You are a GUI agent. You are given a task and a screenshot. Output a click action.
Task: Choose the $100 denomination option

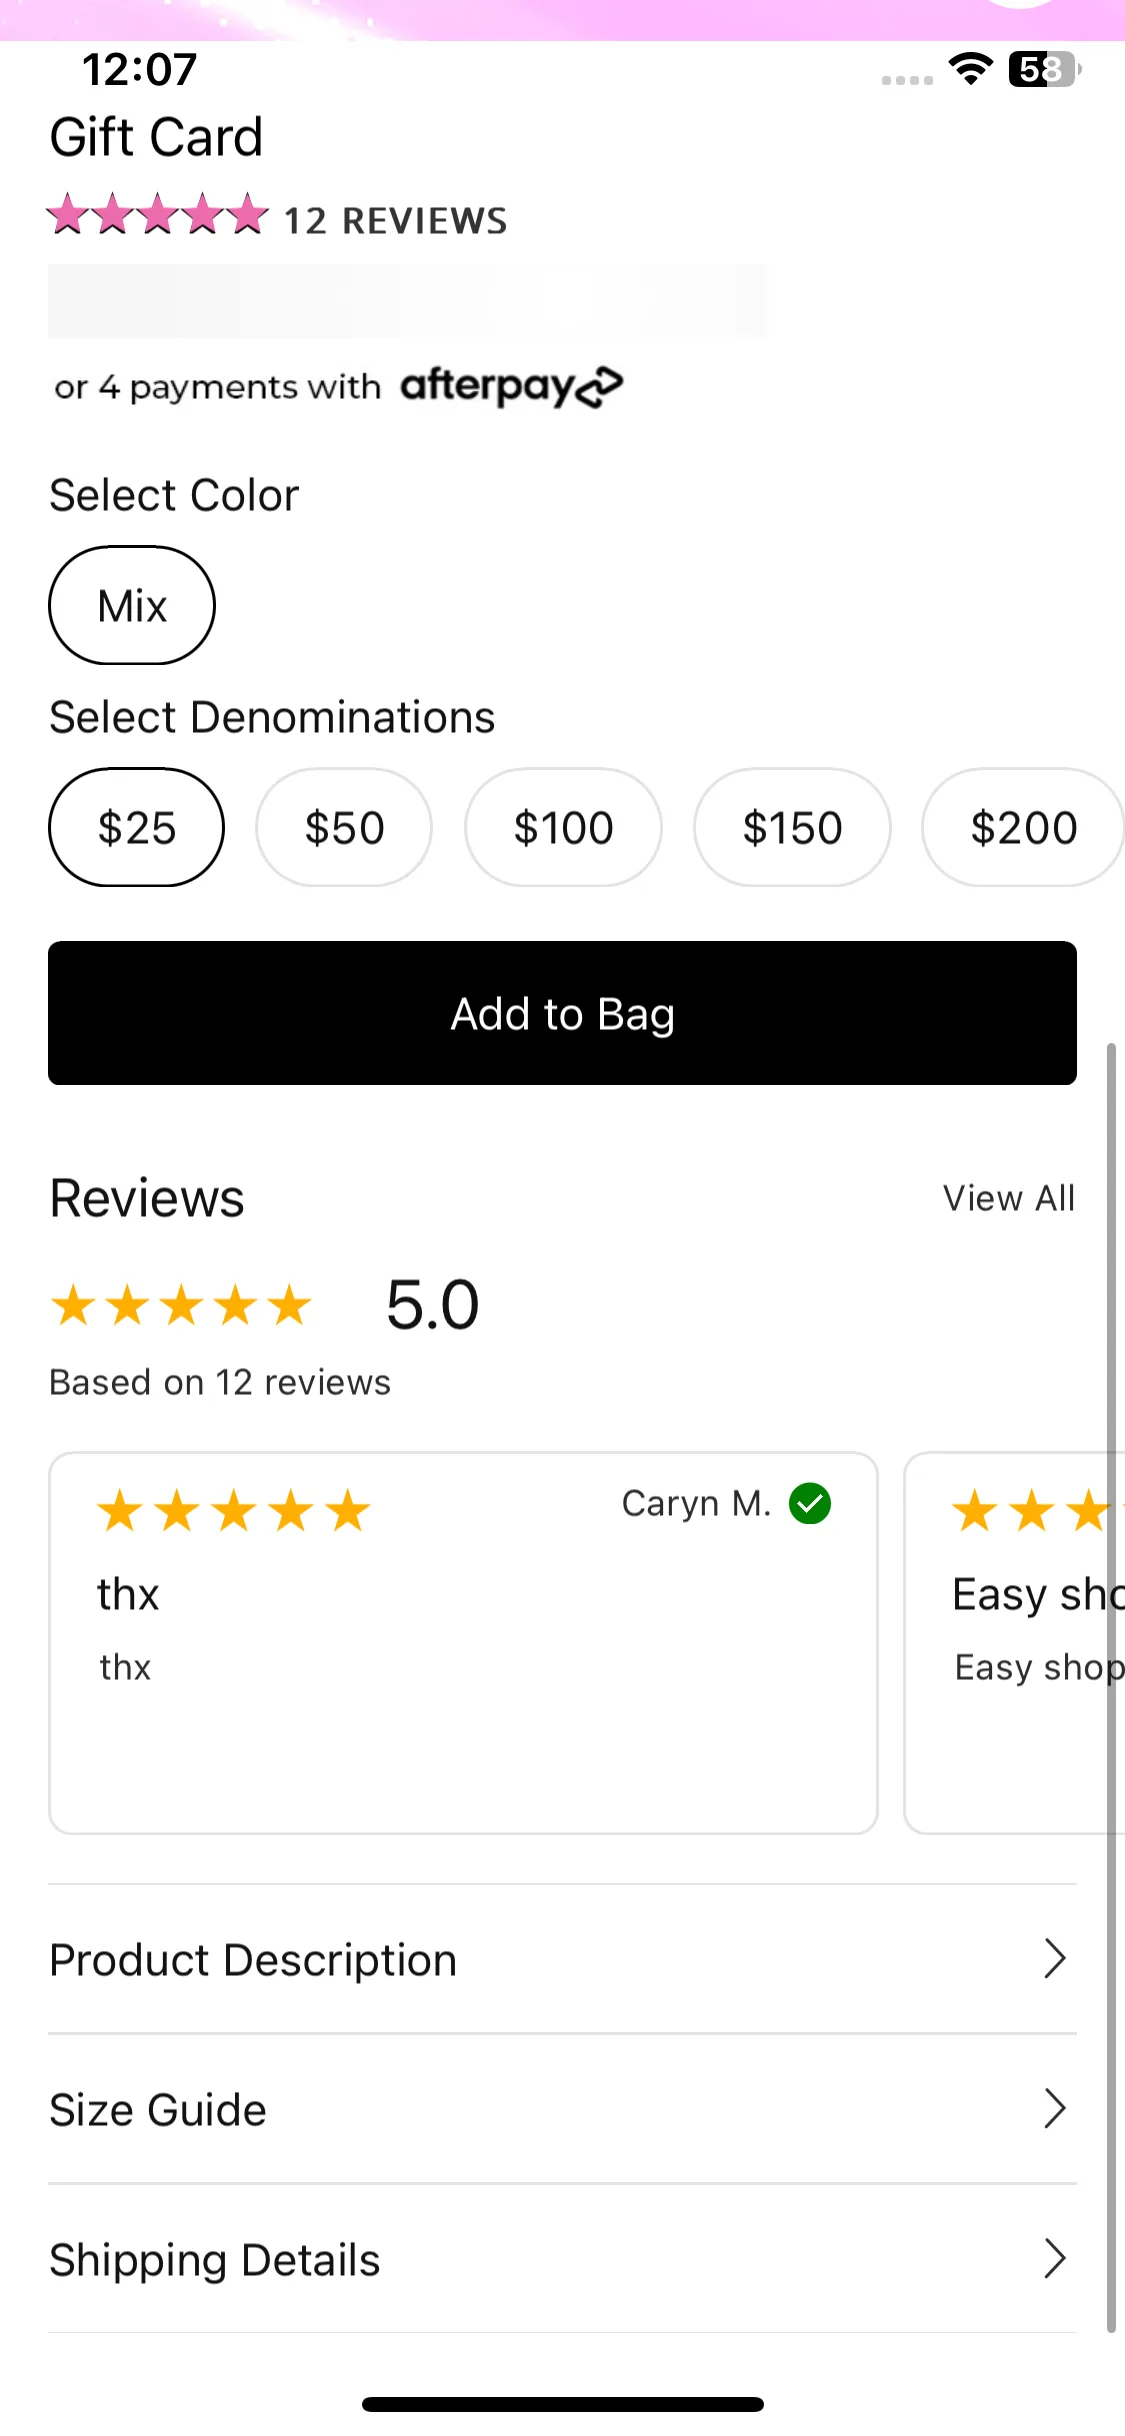563,827
